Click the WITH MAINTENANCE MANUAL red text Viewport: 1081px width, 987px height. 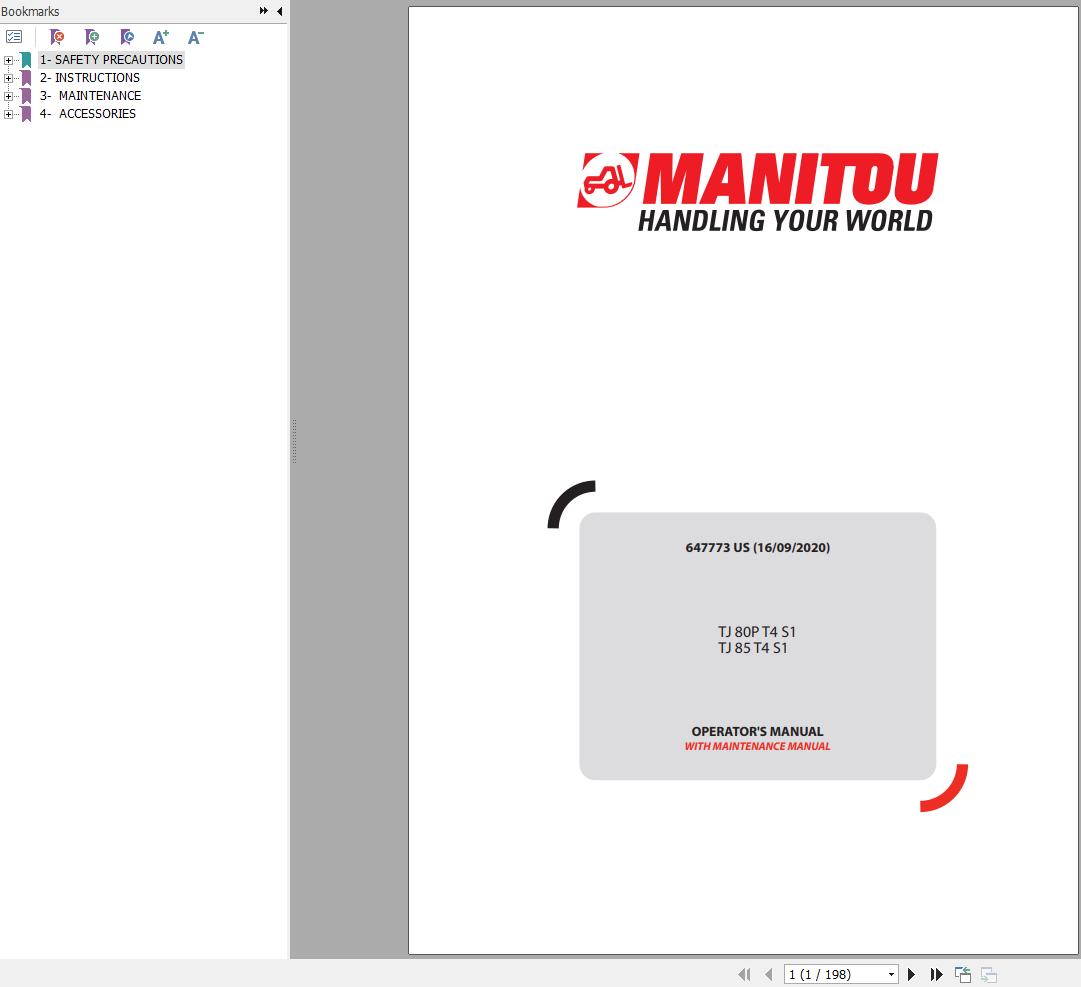click(757, 746)
